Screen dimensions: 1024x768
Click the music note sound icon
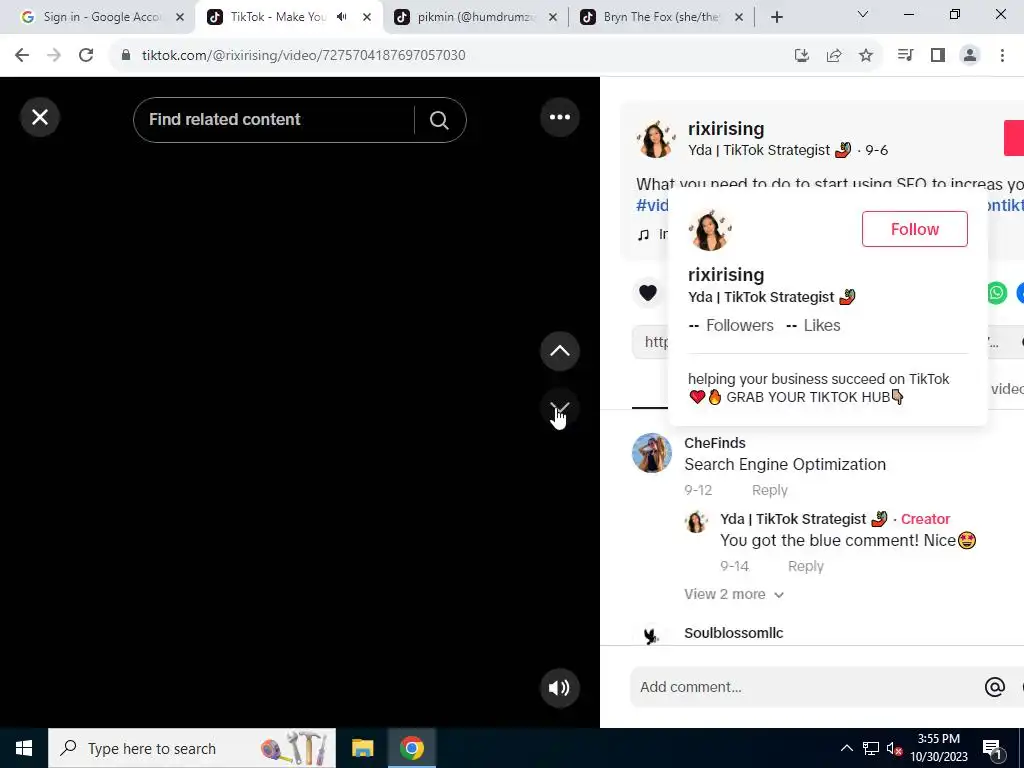[644, 234]
